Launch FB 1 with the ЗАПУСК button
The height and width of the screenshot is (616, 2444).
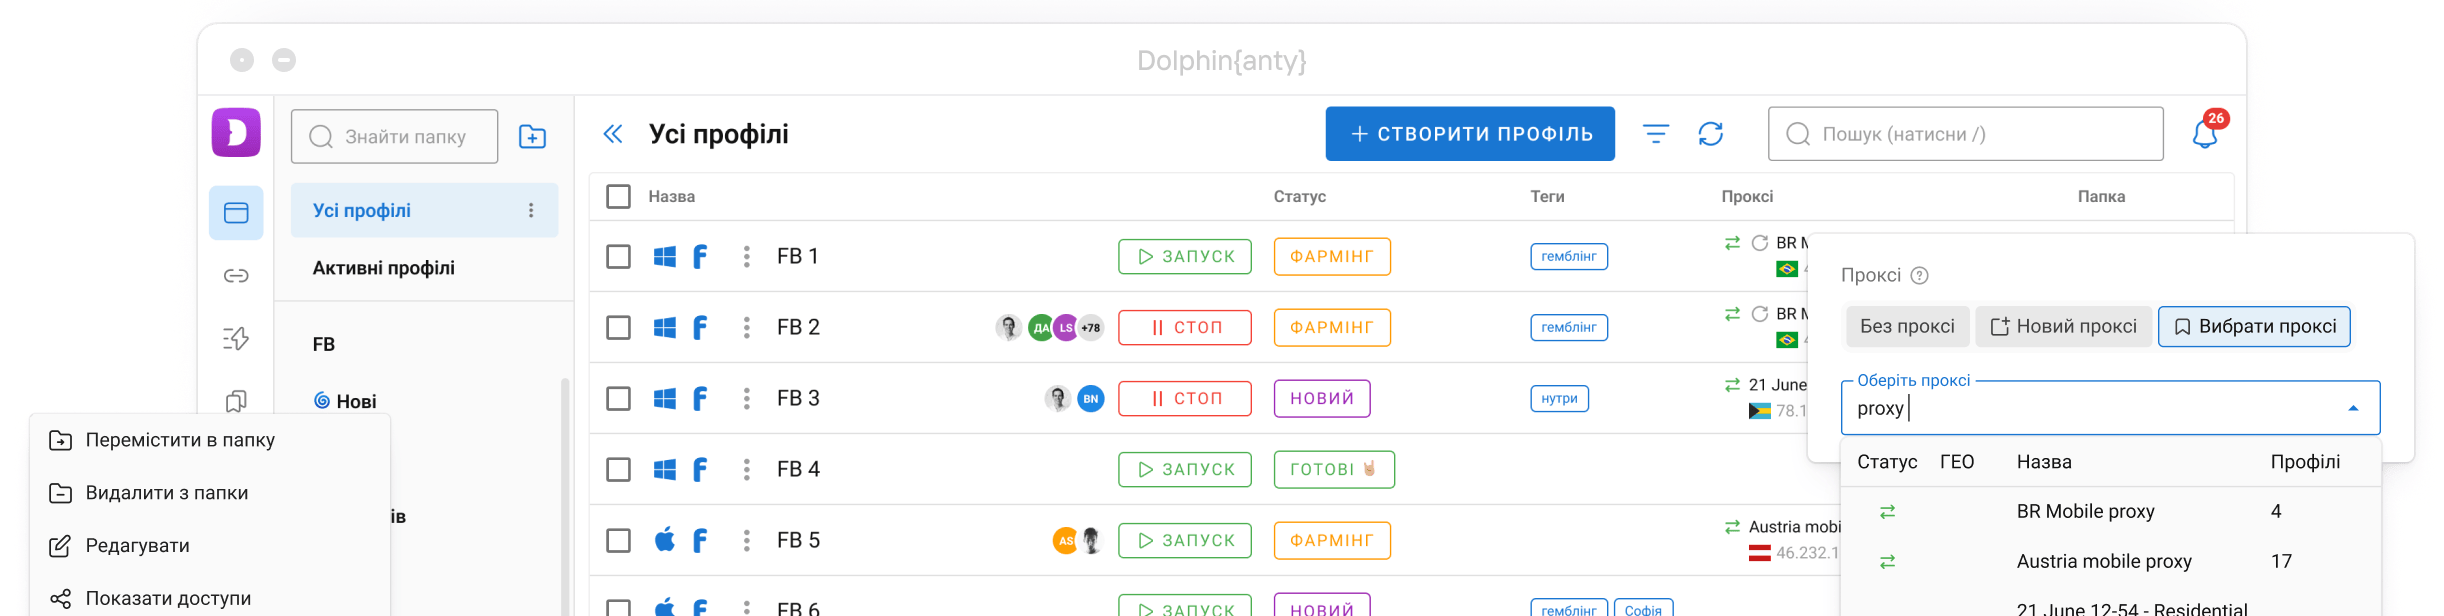1185,256
